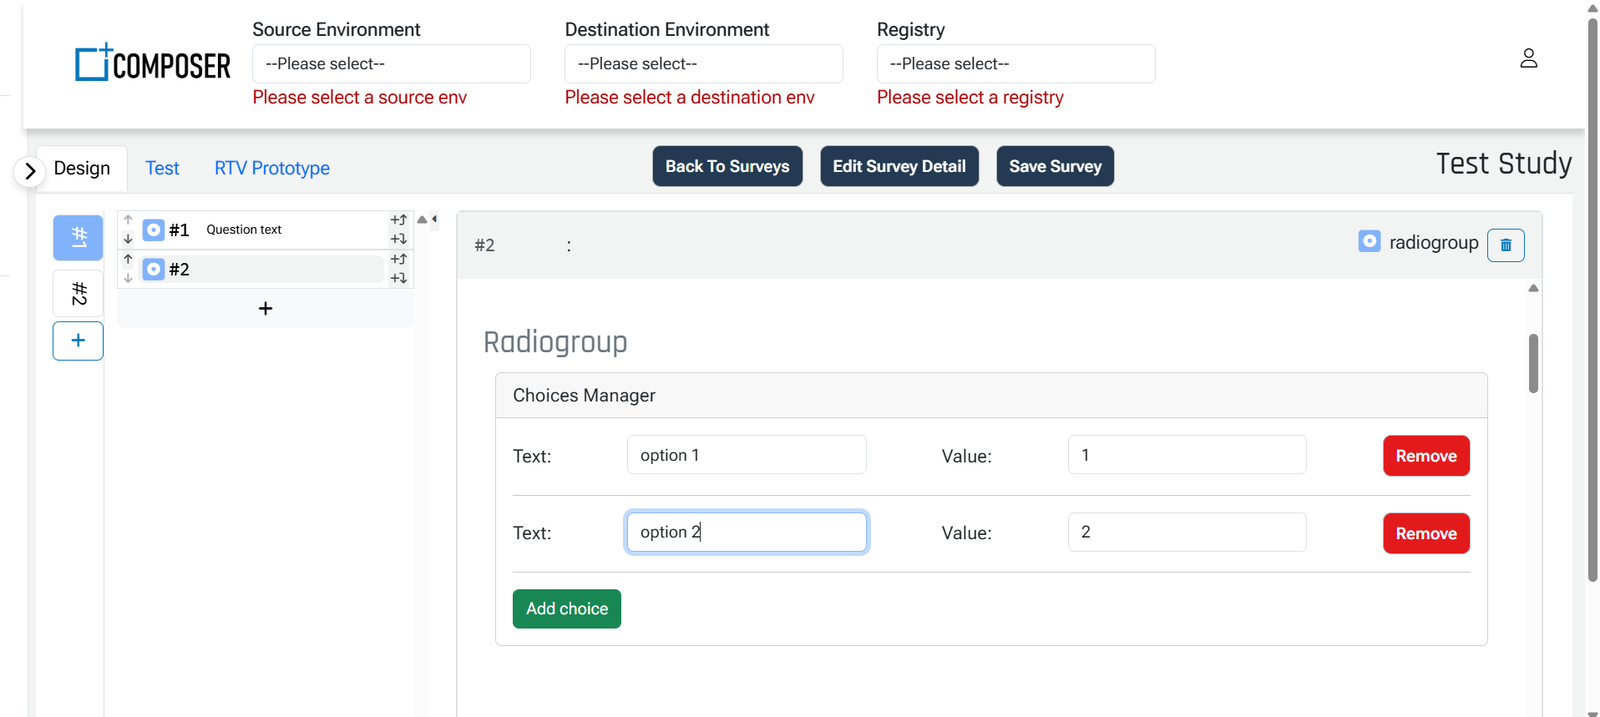Open the RTV Prototype tab
Screen dimensions: 1600x717
tap(272, 168)
